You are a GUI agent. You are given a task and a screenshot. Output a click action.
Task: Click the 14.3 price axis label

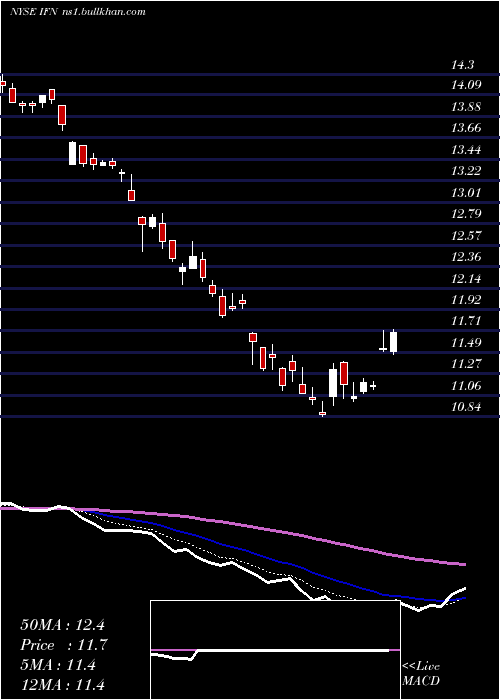point(462,65)
